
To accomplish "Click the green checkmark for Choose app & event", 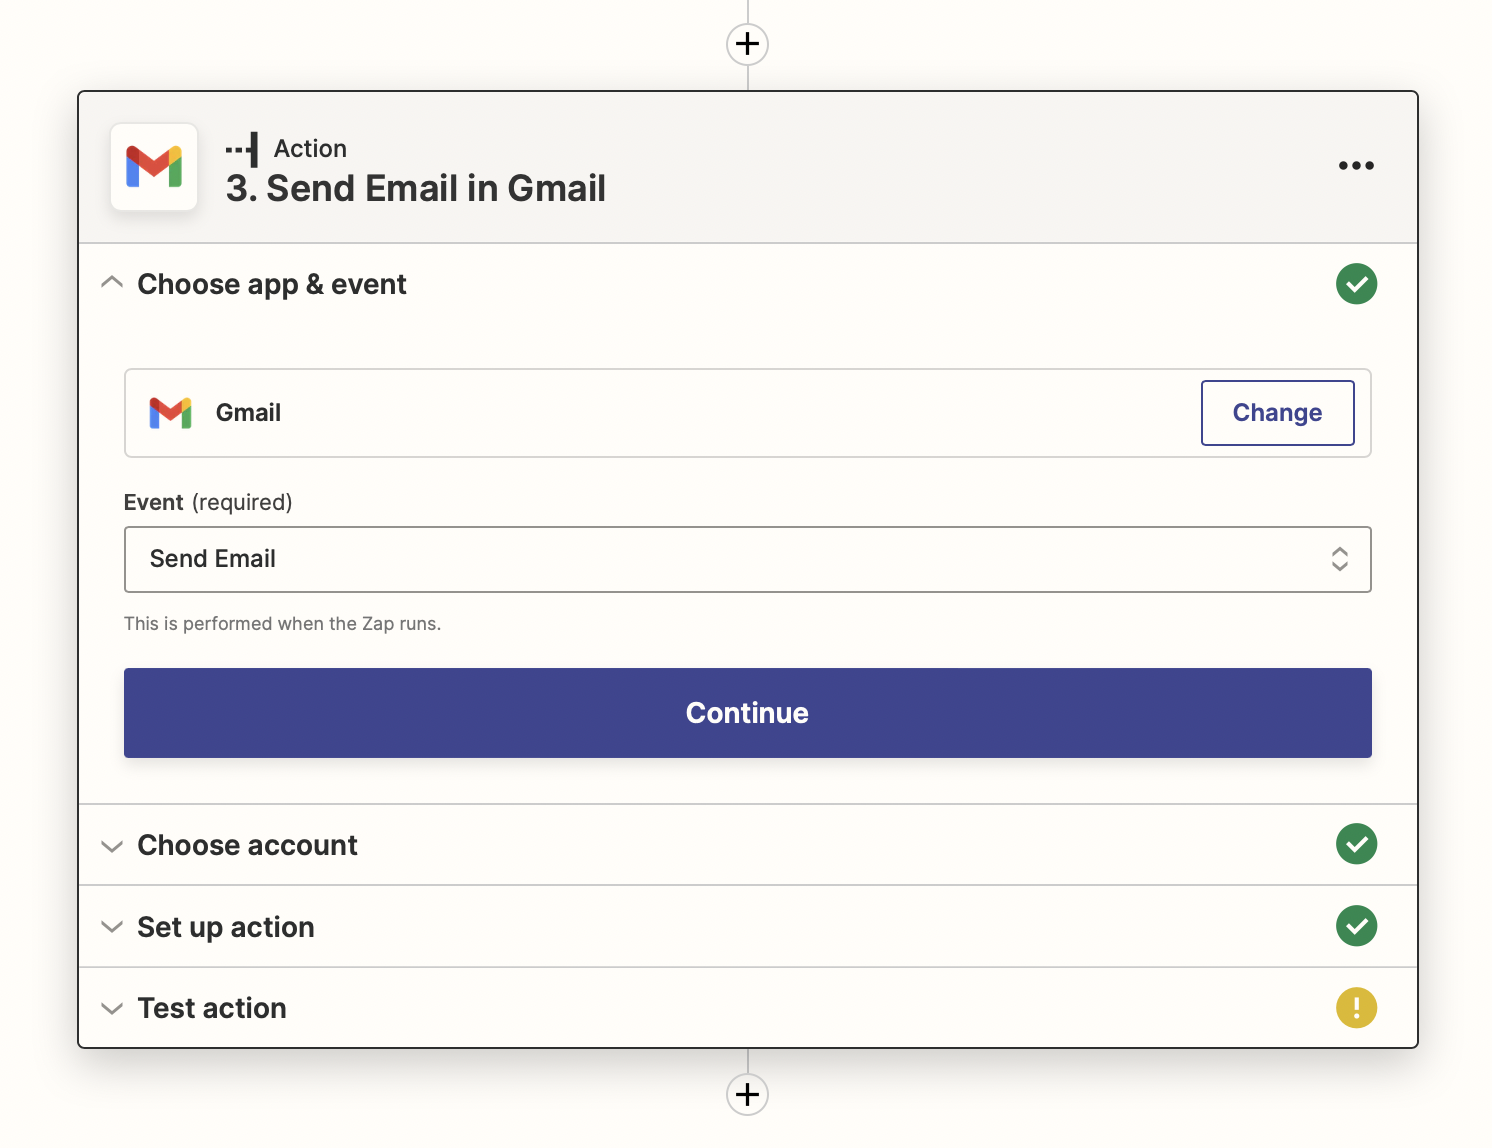I will [1356, 284].
